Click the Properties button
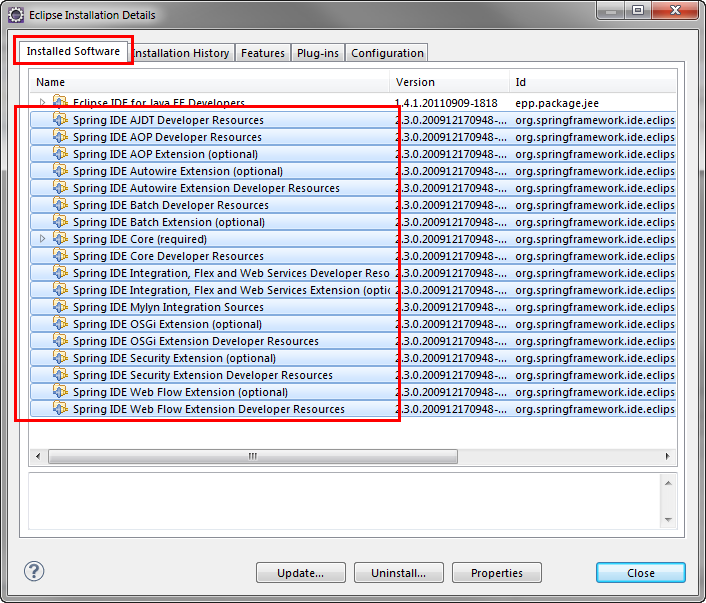The height and width of the screenshot is (603, 706). 497,573
